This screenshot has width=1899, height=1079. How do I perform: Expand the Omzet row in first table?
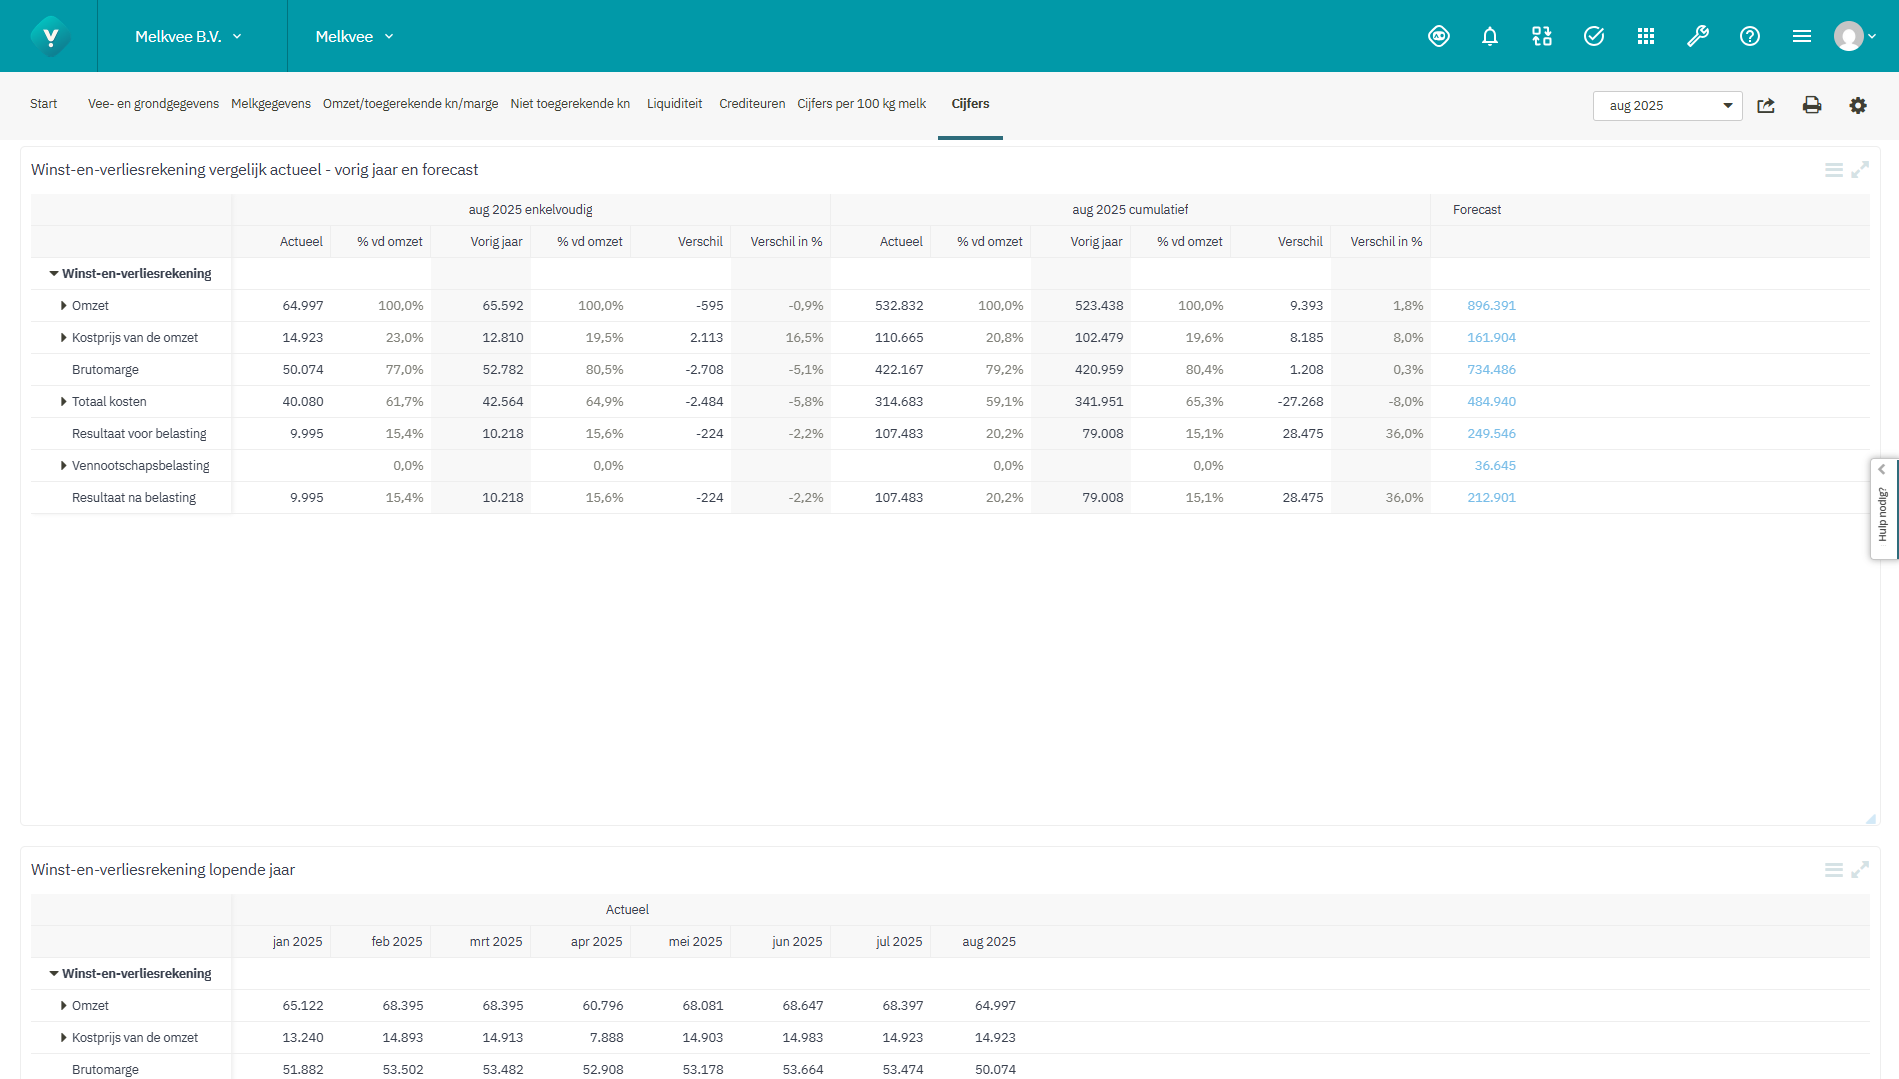pos(64,306)
